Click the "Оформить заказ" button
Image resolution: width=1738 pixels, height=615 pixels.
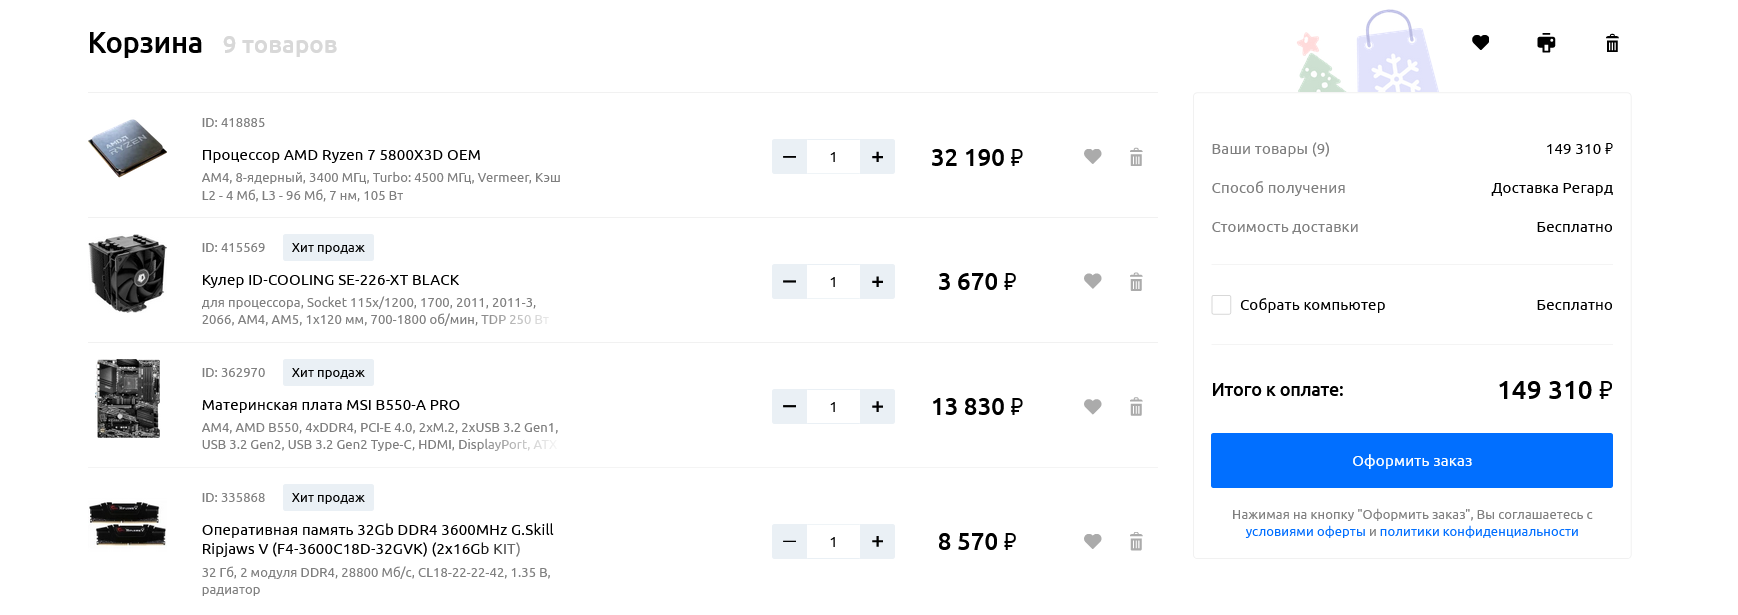1411,461
